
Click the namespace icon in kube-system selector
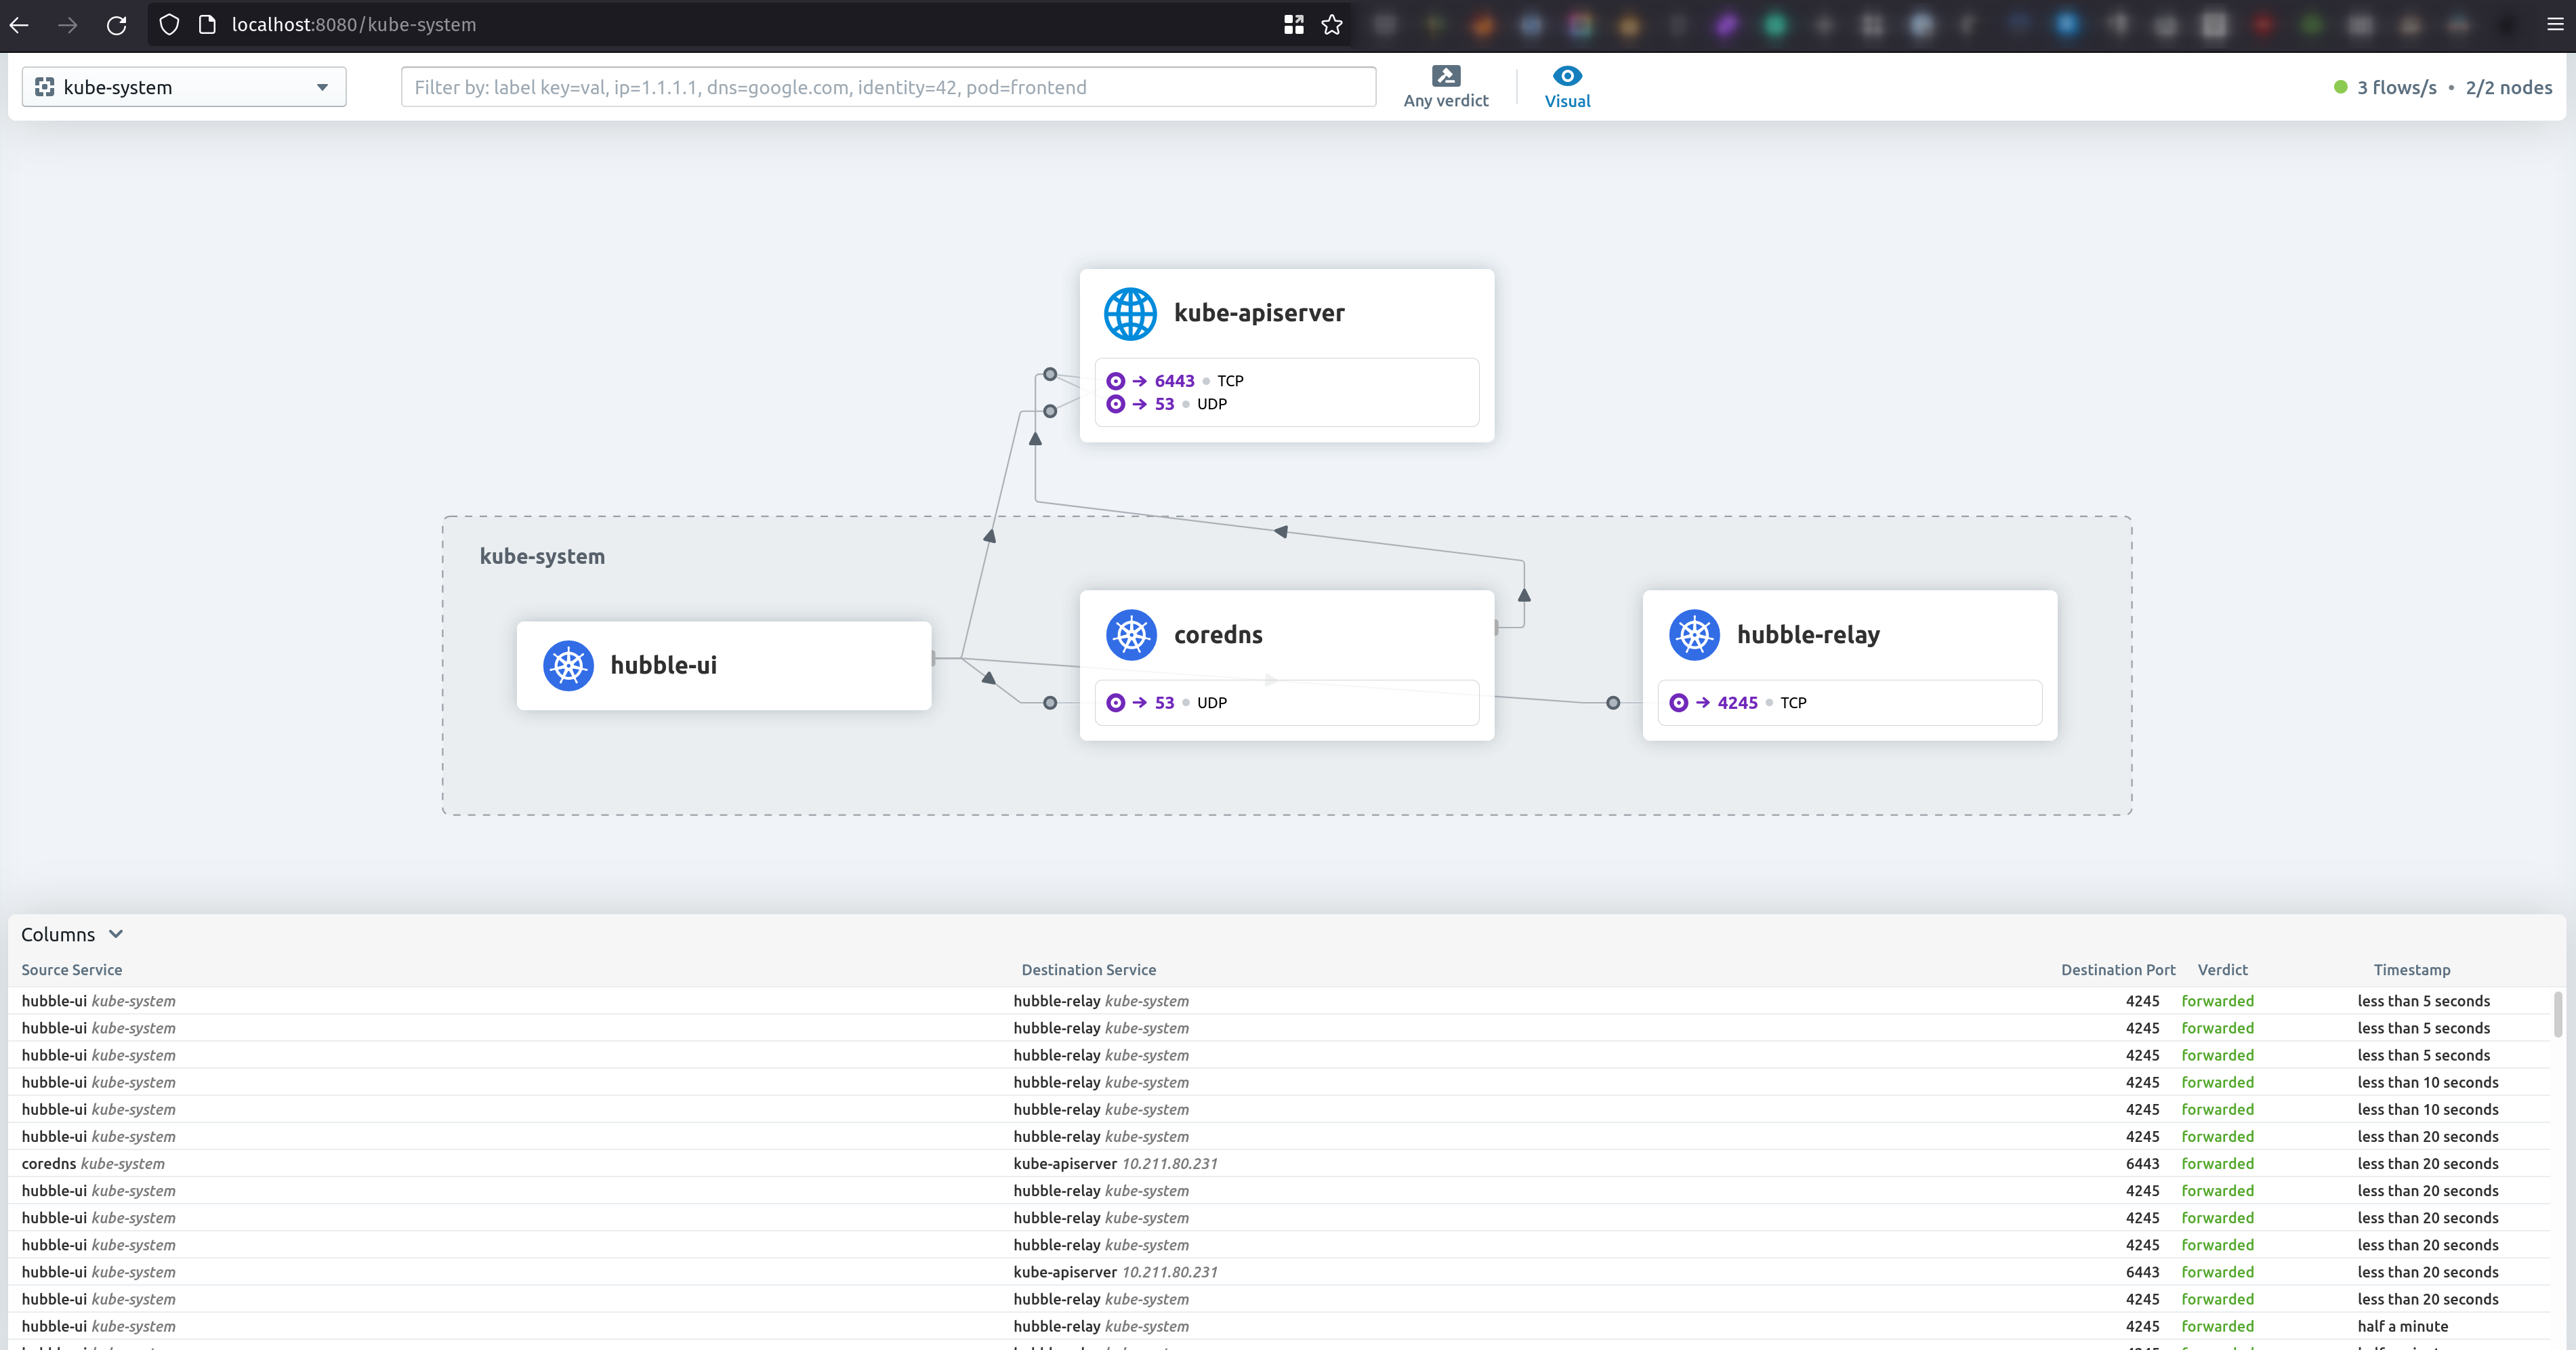[44, 87]
